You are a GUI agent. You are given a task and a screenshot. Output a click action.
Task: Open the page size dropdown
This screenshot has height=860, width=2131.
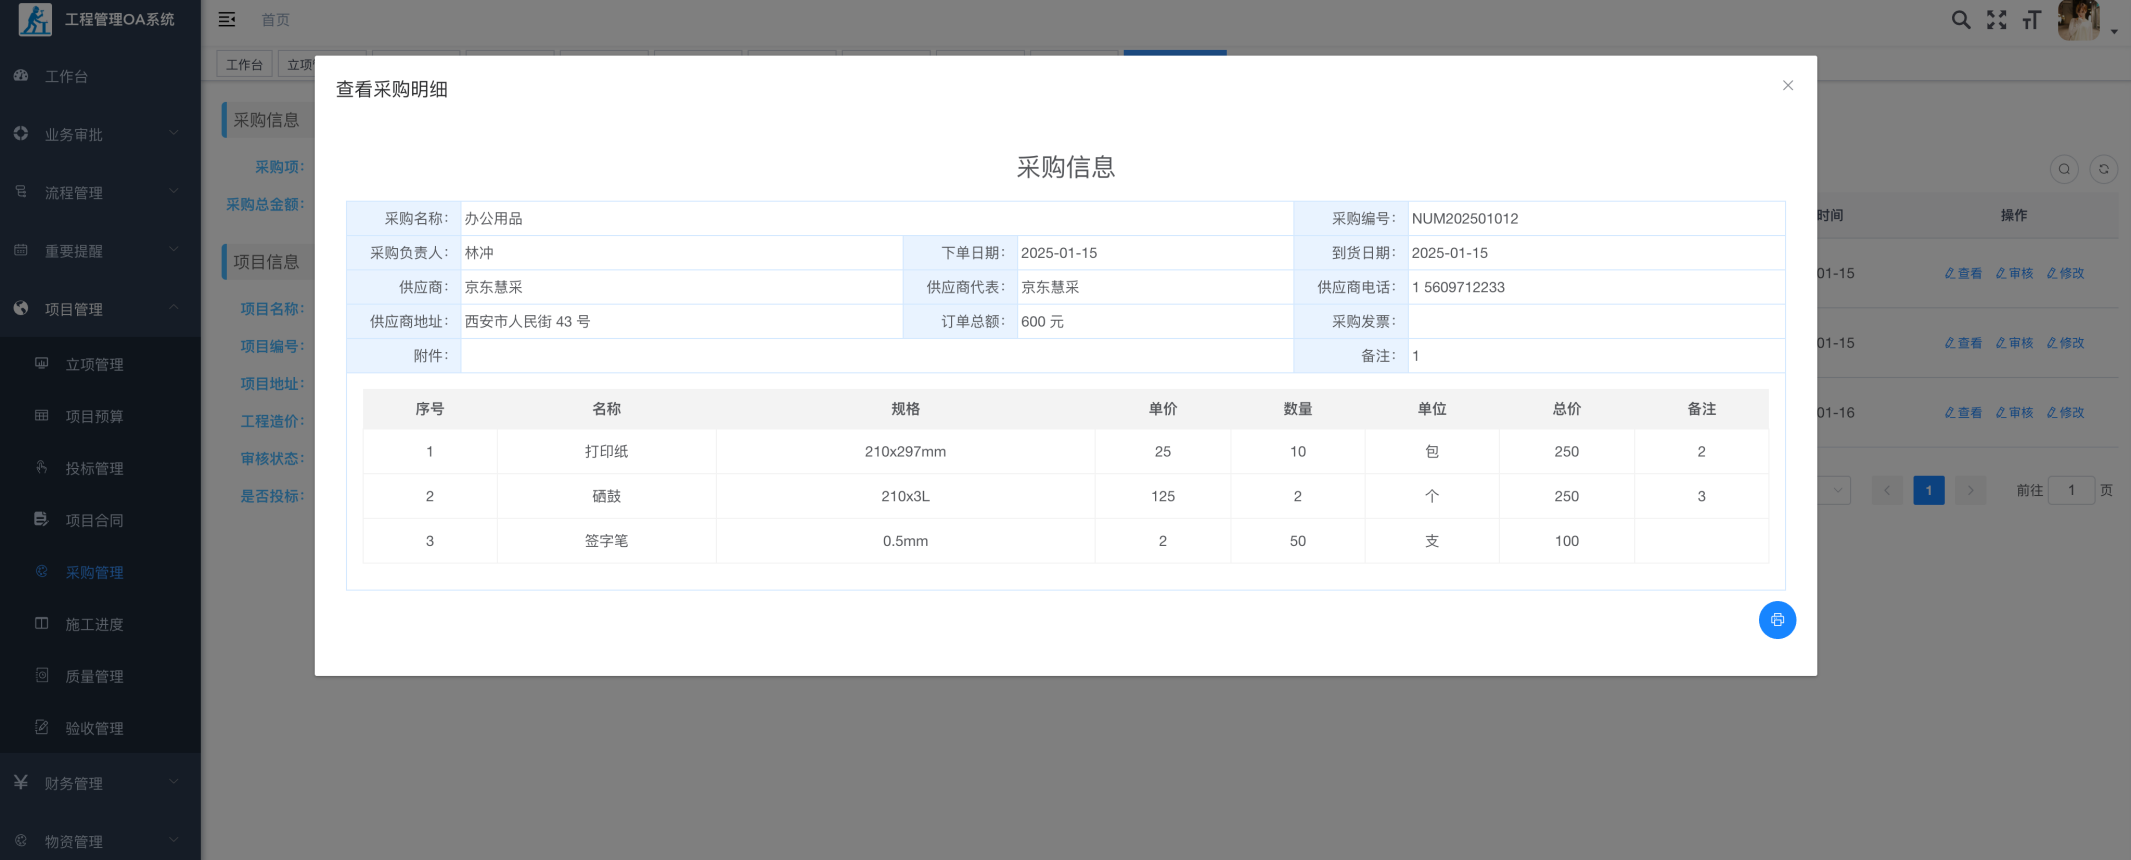coord(1835,490)
